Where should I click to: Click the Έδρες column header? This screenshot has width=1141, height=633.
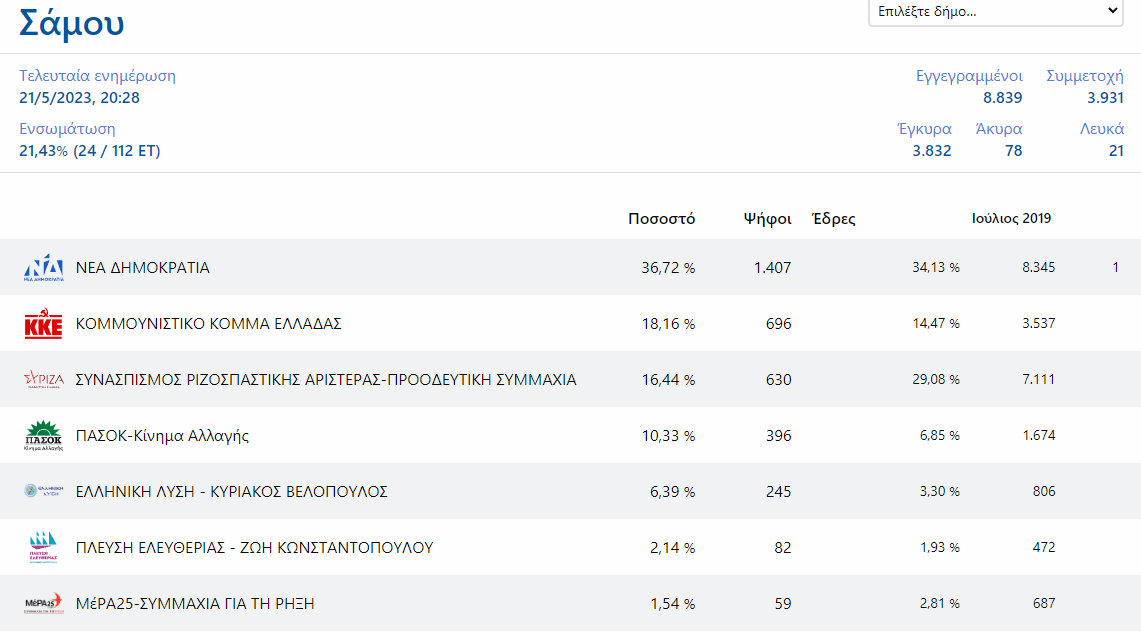(x=833, y=218)
